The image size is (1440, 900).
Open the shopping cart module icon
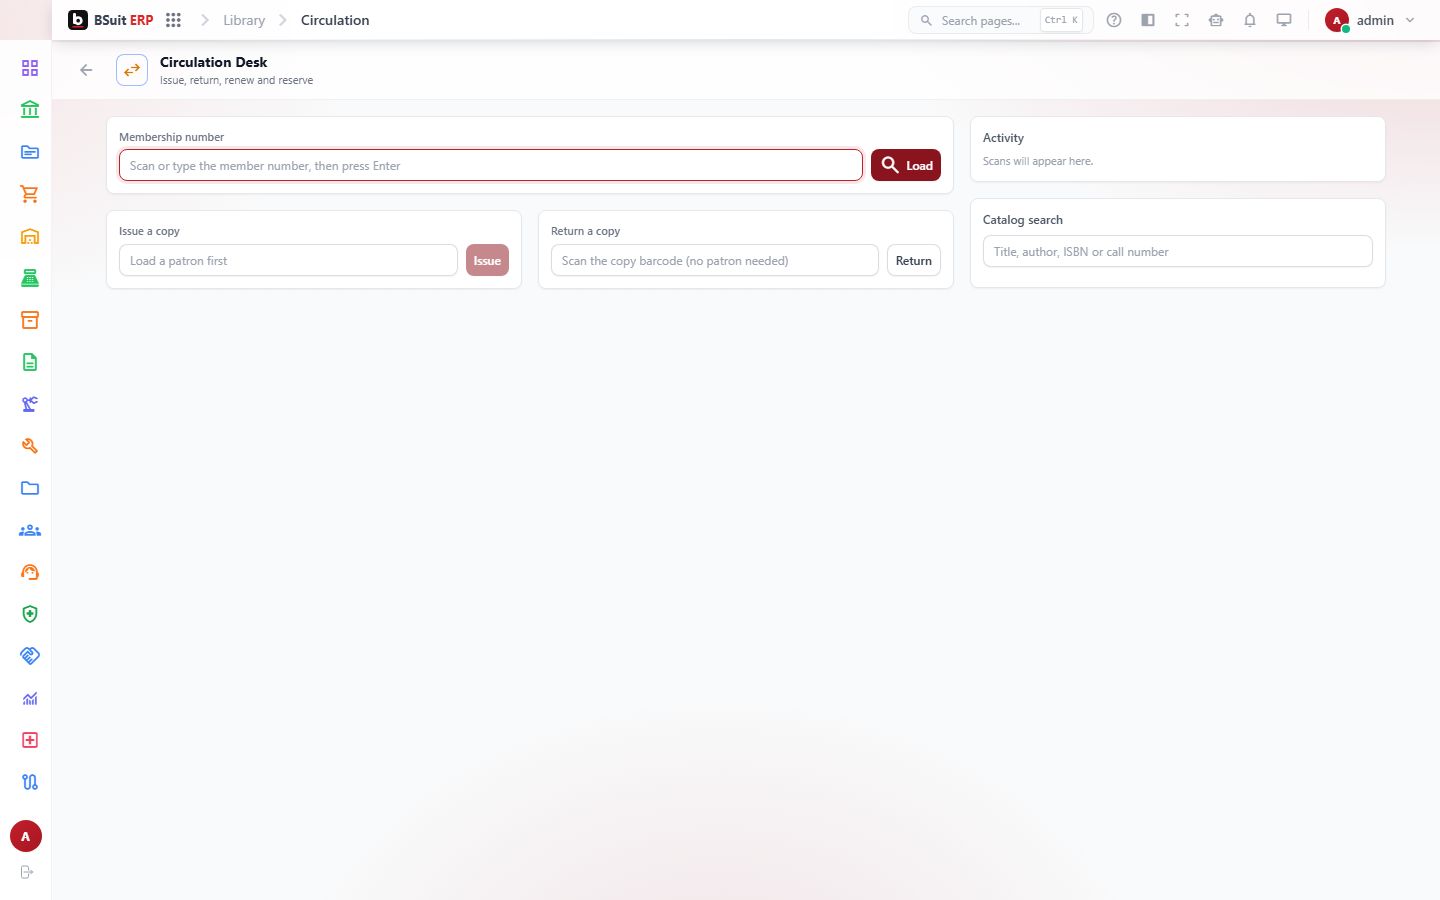(x=30, y=194)
